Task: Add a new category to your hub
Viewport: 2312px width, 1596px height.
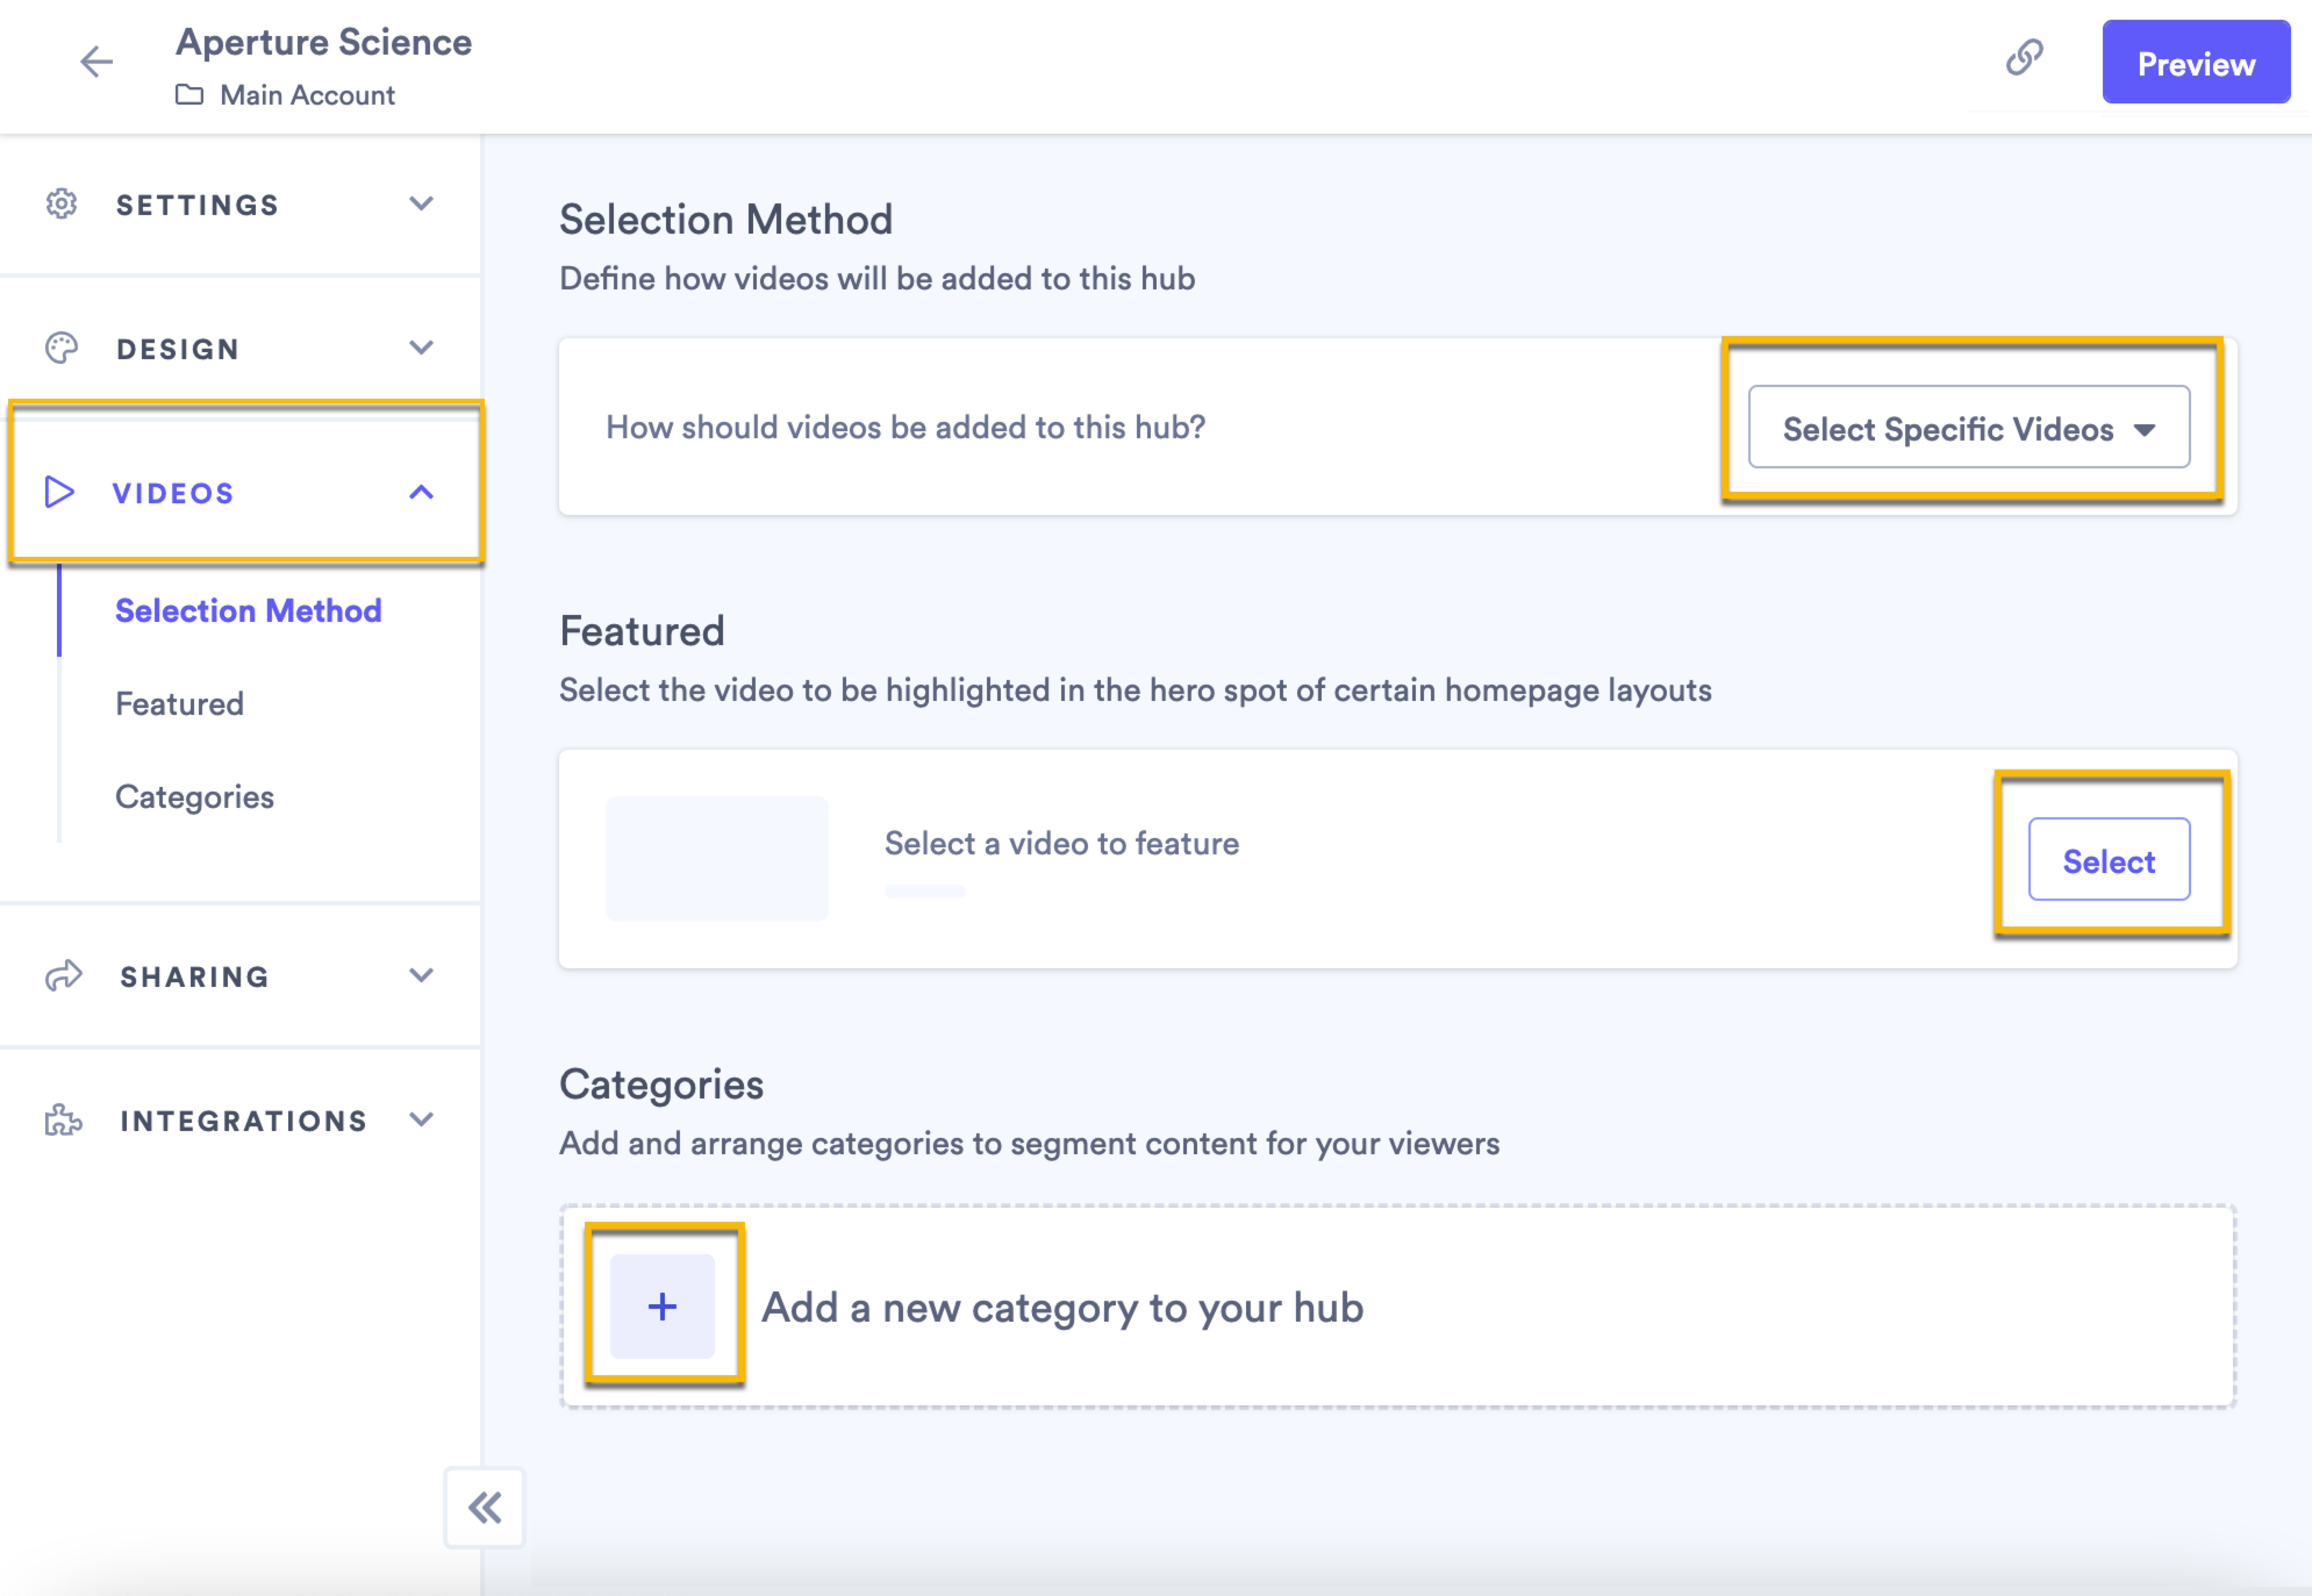Action: point(662,1306)
